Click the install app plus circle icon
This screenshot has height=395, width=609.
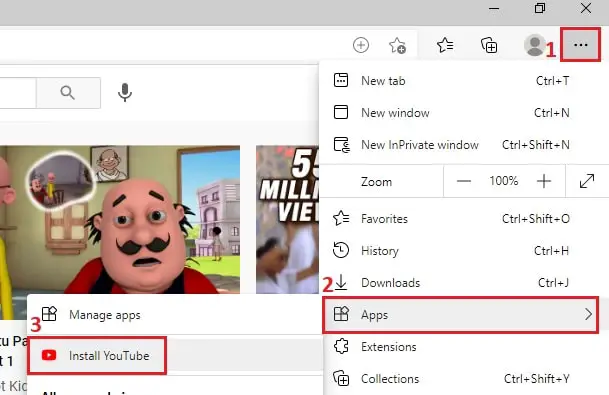tap(361, 45)
